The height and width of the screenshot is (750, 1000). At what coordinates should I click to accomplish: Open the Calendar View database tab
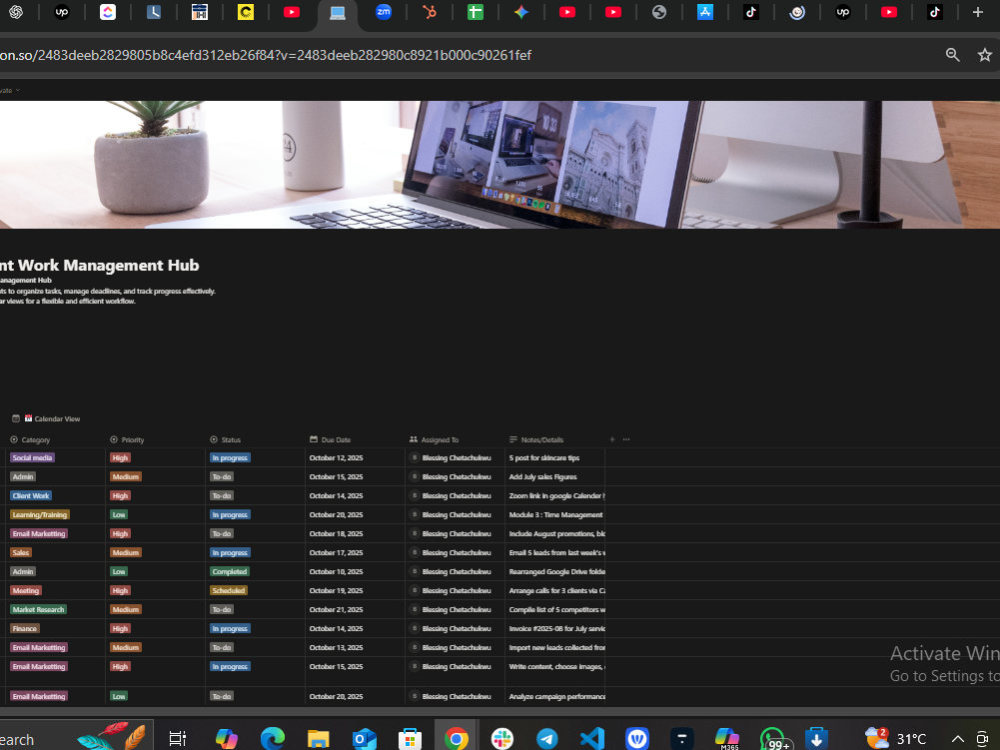point(52,419)
